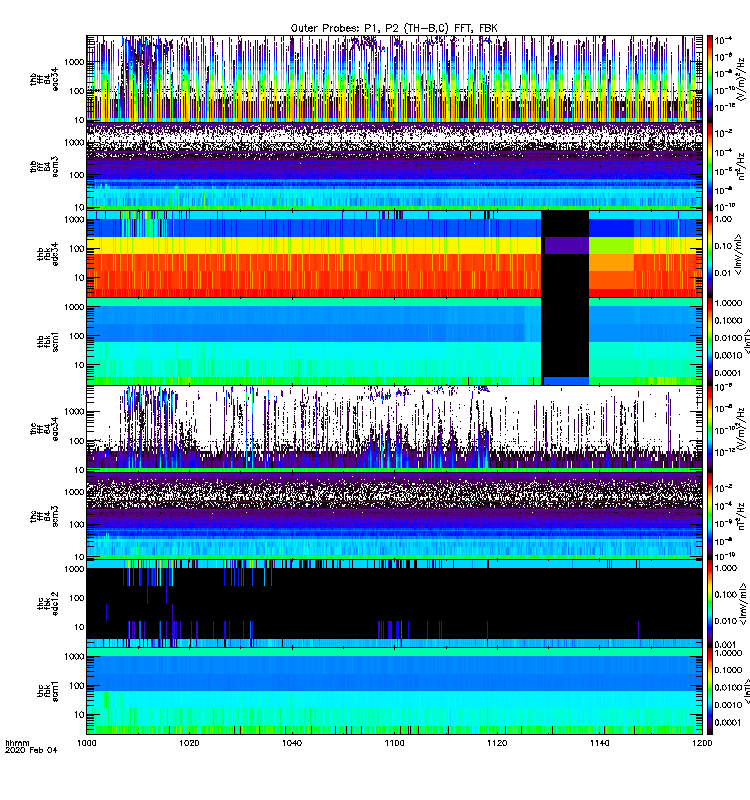Click the "thb fbk scm1" y-axis title
Screen dimensions: 750x800
click(47, 341)
